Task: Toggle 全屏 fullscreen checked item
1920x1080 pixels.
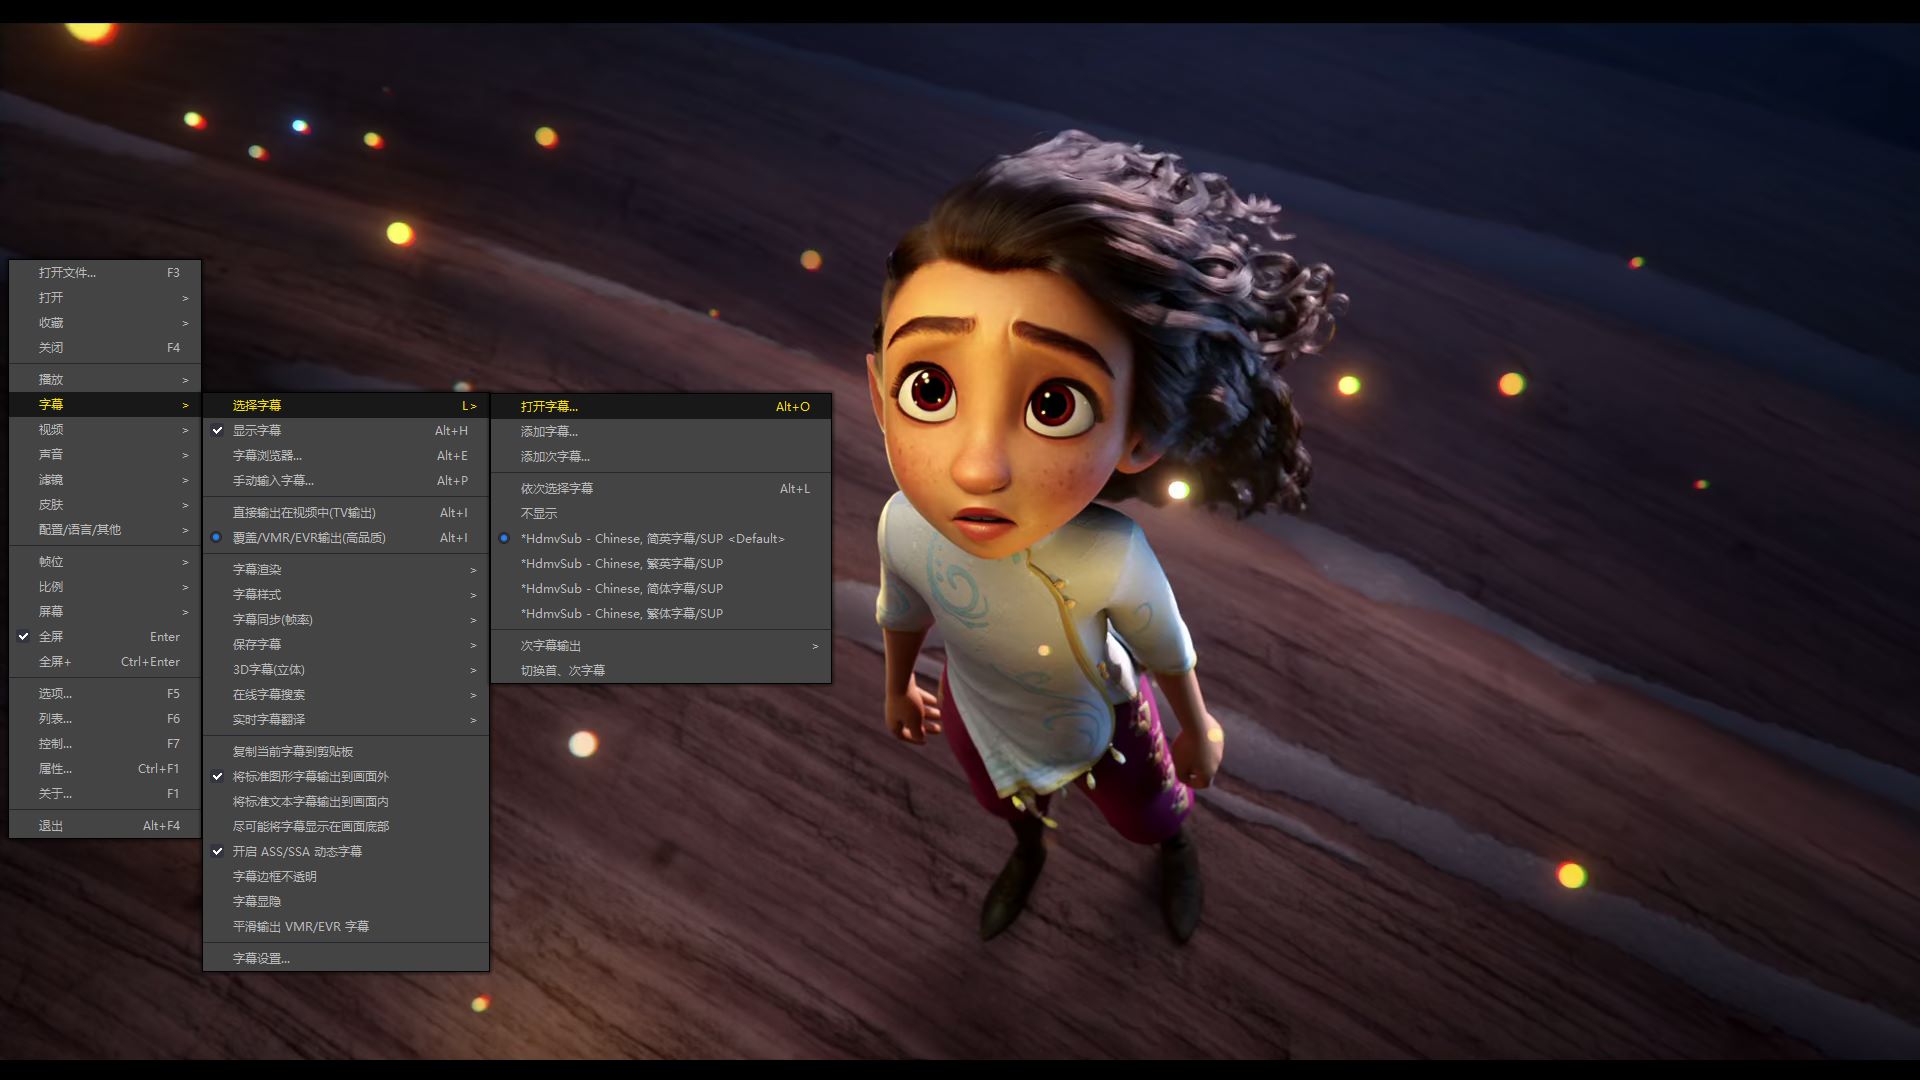Action: 51,636
